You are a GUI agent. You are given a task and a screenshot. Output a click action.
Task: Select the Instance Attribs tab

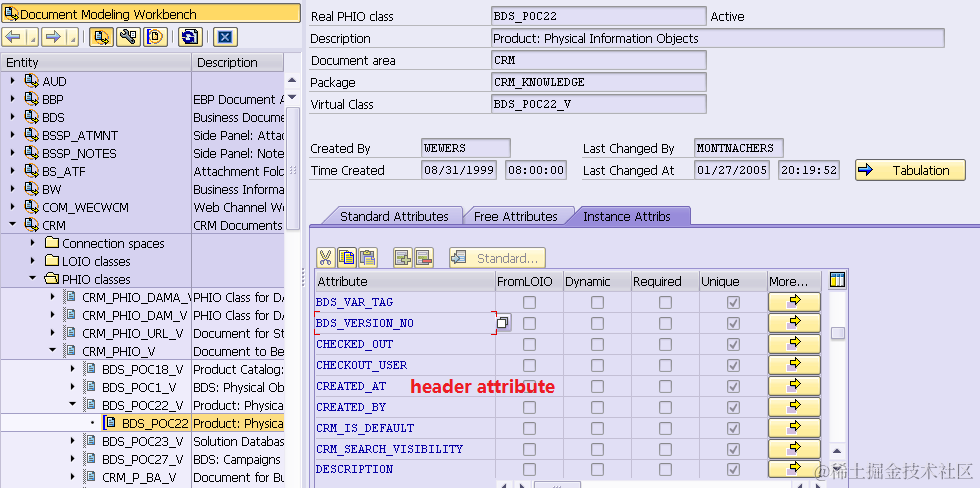pos(627,216)
